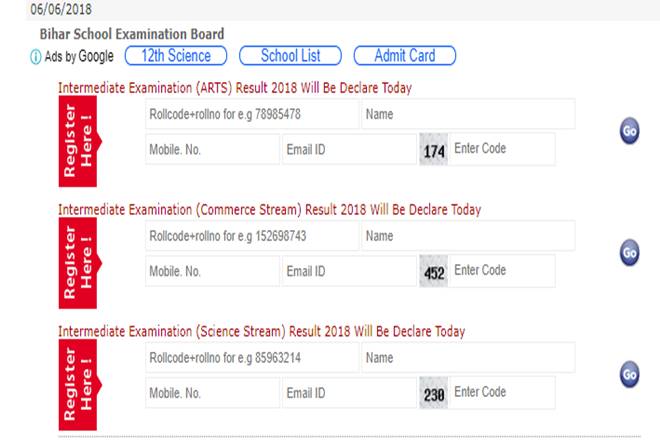This screenshot has width=660, height=440.
Task: Click the Go button for Commerce Stream
Action: point(629,253)
